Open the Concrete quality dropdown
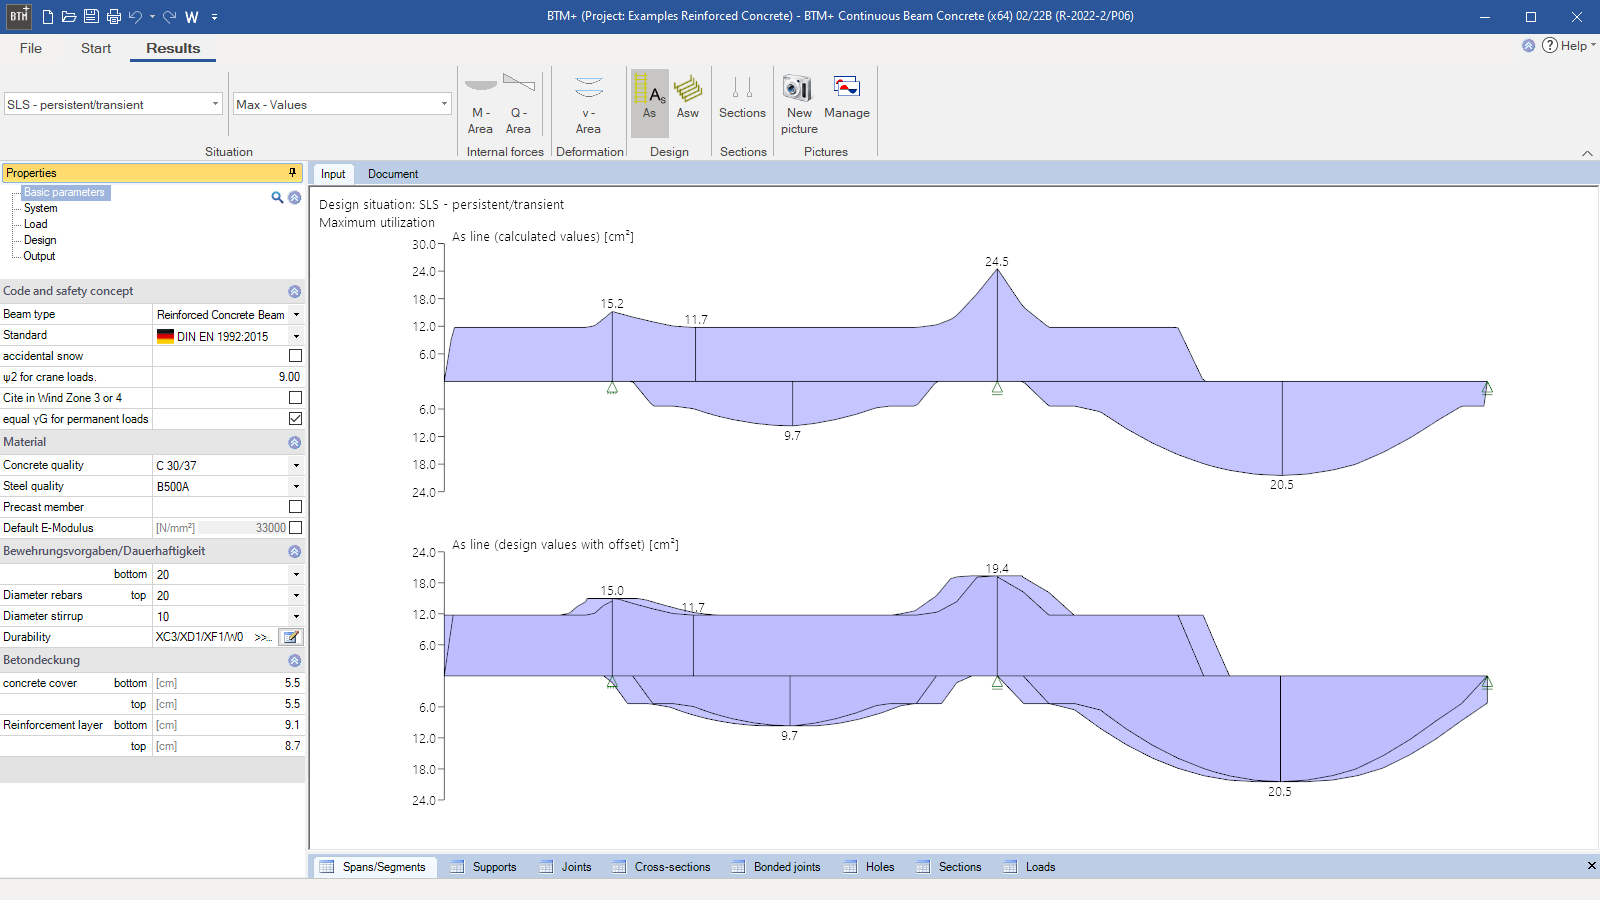Image resolution: width=1600 pixels, height=900 pixels. 296,465
